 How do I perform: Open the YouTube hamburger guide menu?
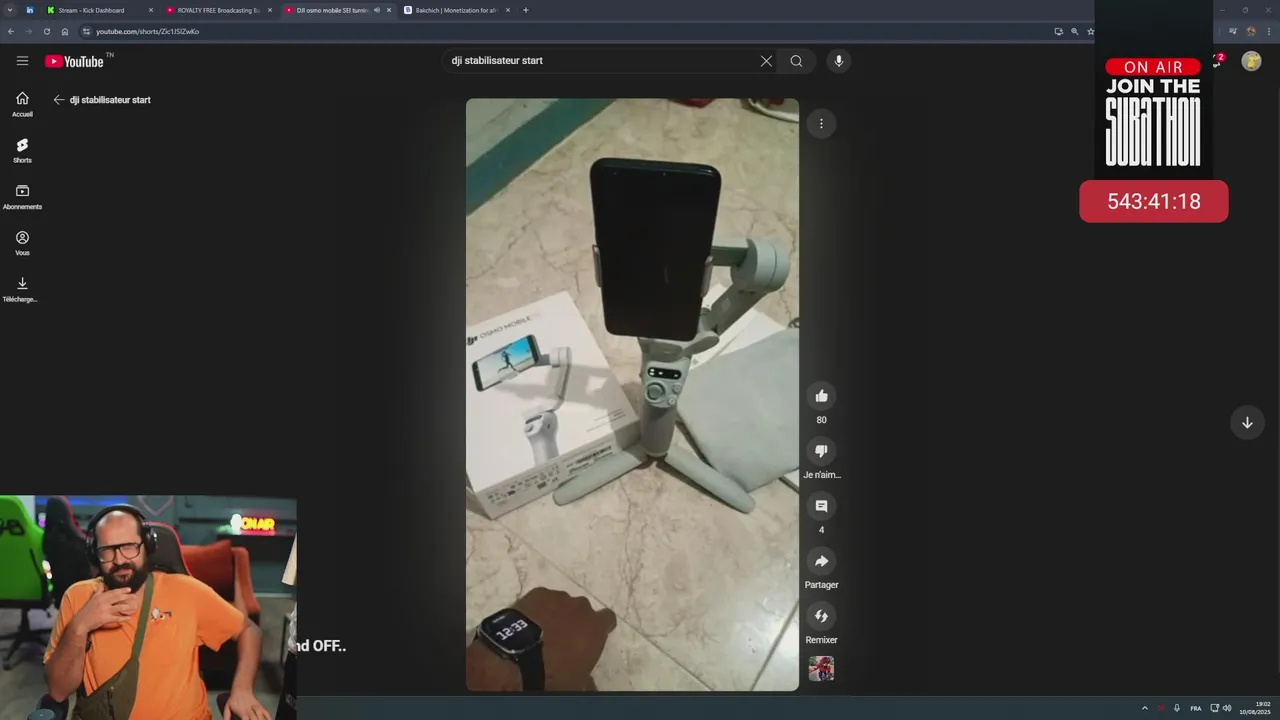(x=22, y=61)
